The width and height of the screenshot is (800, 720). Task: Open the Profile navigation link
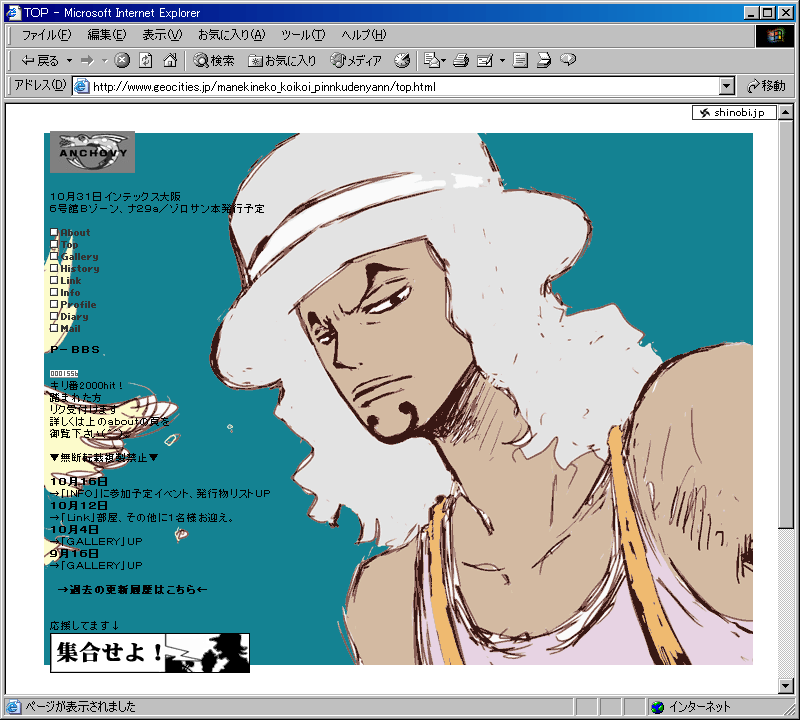[78, 305]
